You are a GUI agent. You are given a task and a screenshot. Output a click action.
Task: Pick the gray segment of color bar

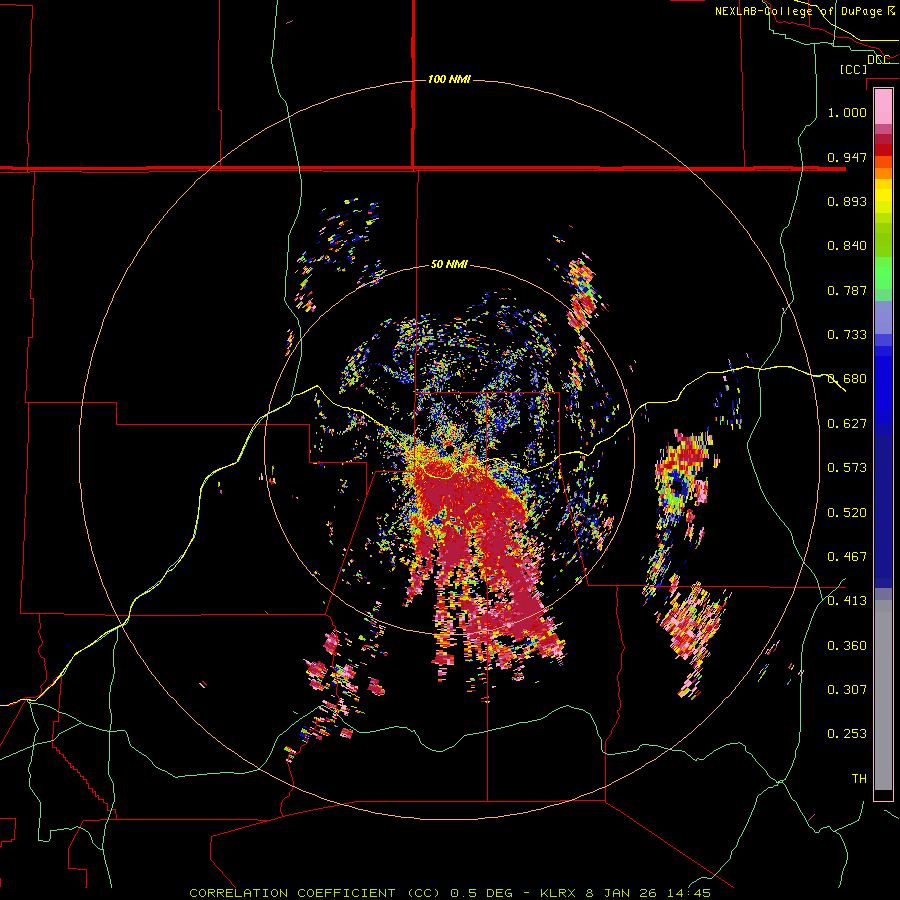point(883,695)
